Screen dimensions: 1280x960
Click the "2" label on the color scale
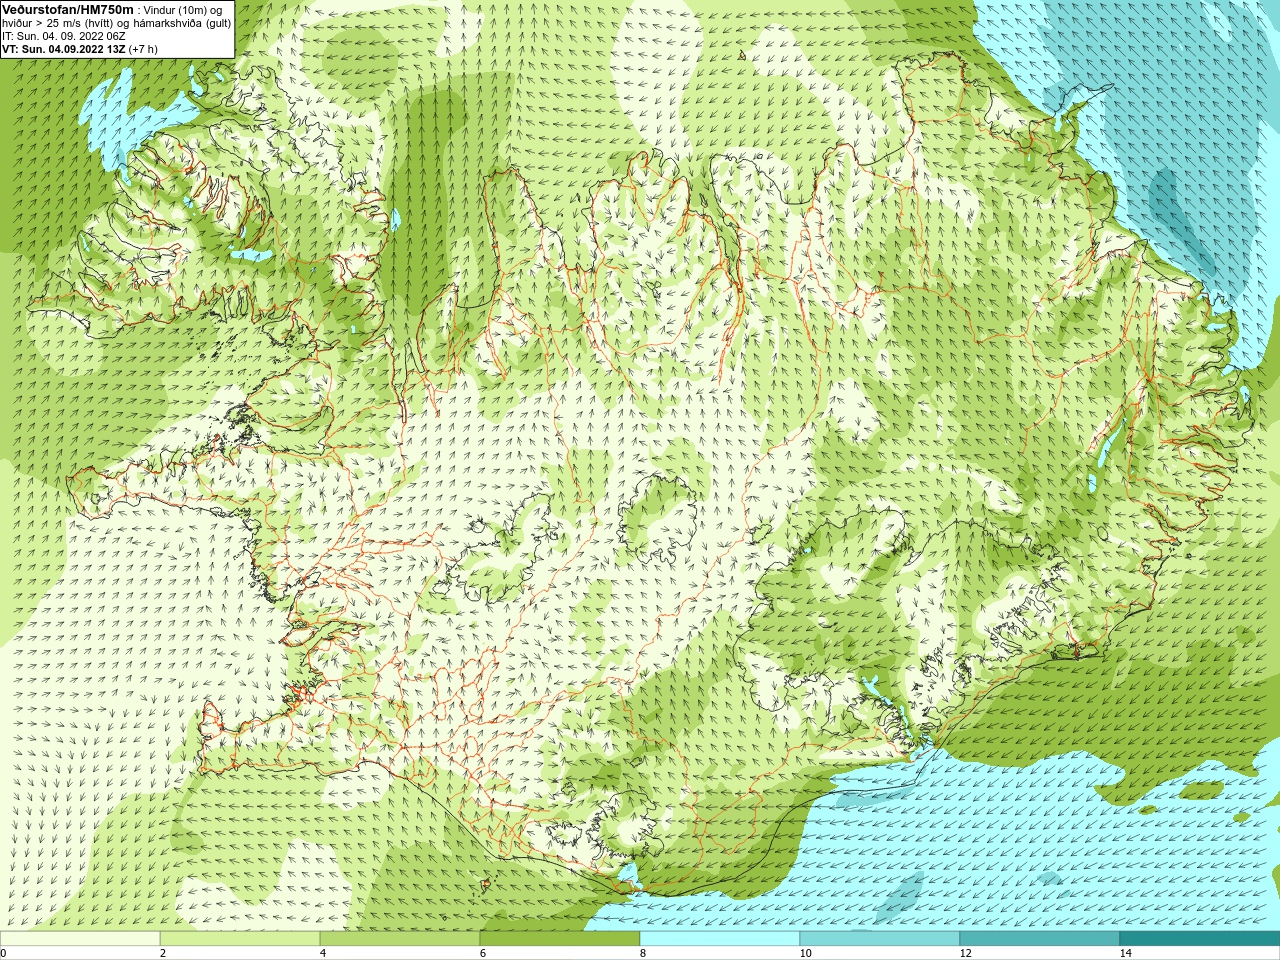pos(163,953)
